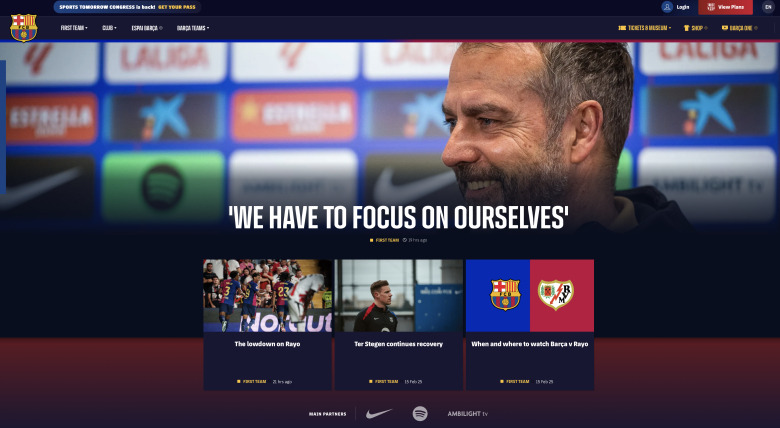This screenshot has width=780, height=428.
Task: Expand the Barça Teams dropdown menu
Action: (x=193, y=28)
